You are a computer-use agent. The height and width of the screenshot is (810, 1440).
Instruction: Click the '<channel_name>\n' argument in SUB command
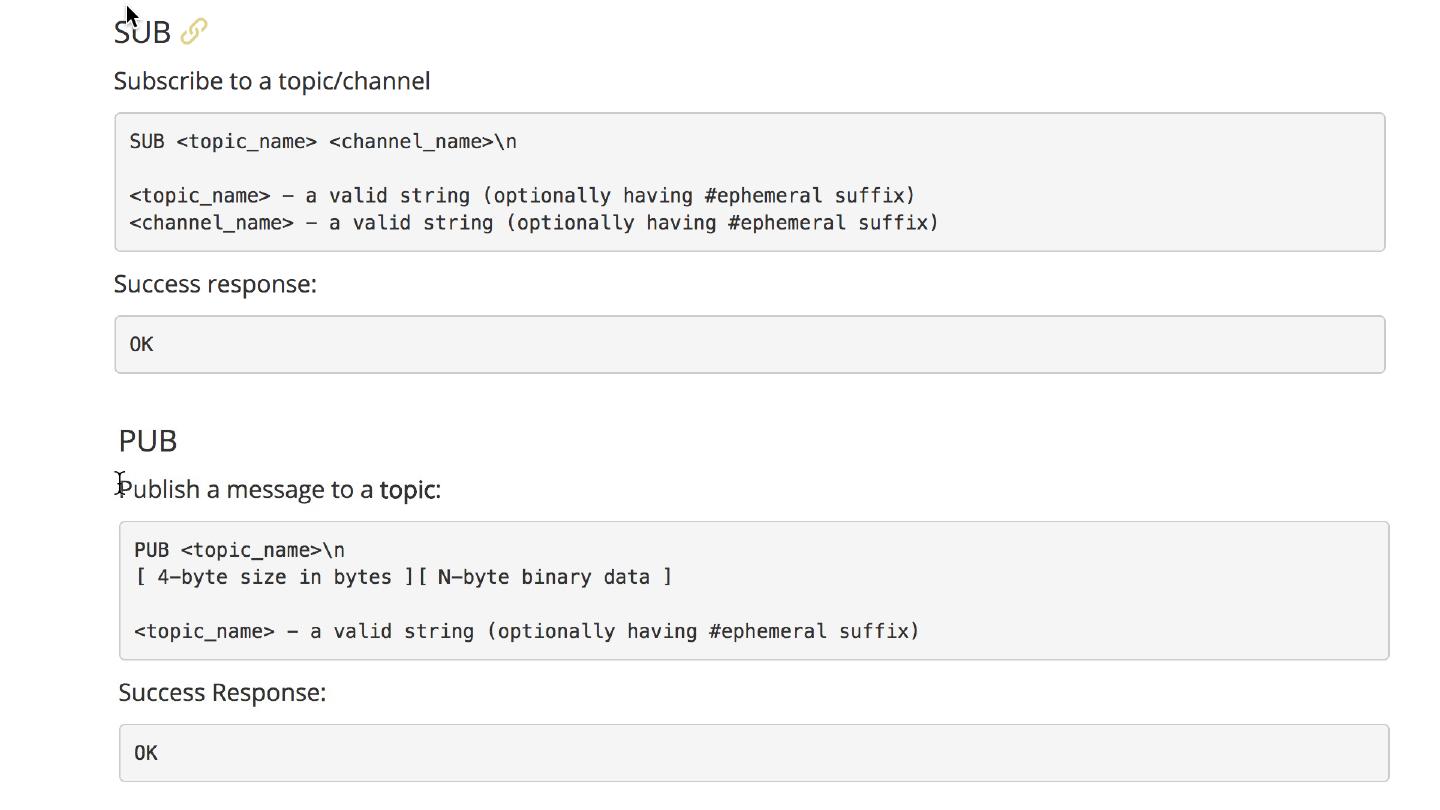(422, 141)
